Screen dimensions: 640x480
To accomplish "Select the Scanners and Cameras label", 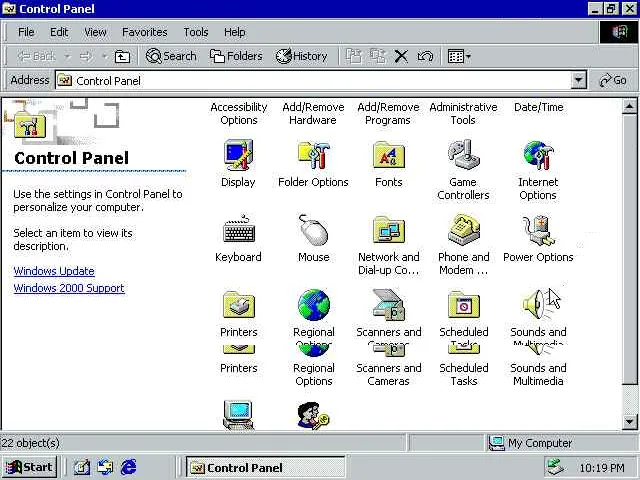I will click(389, 374).
